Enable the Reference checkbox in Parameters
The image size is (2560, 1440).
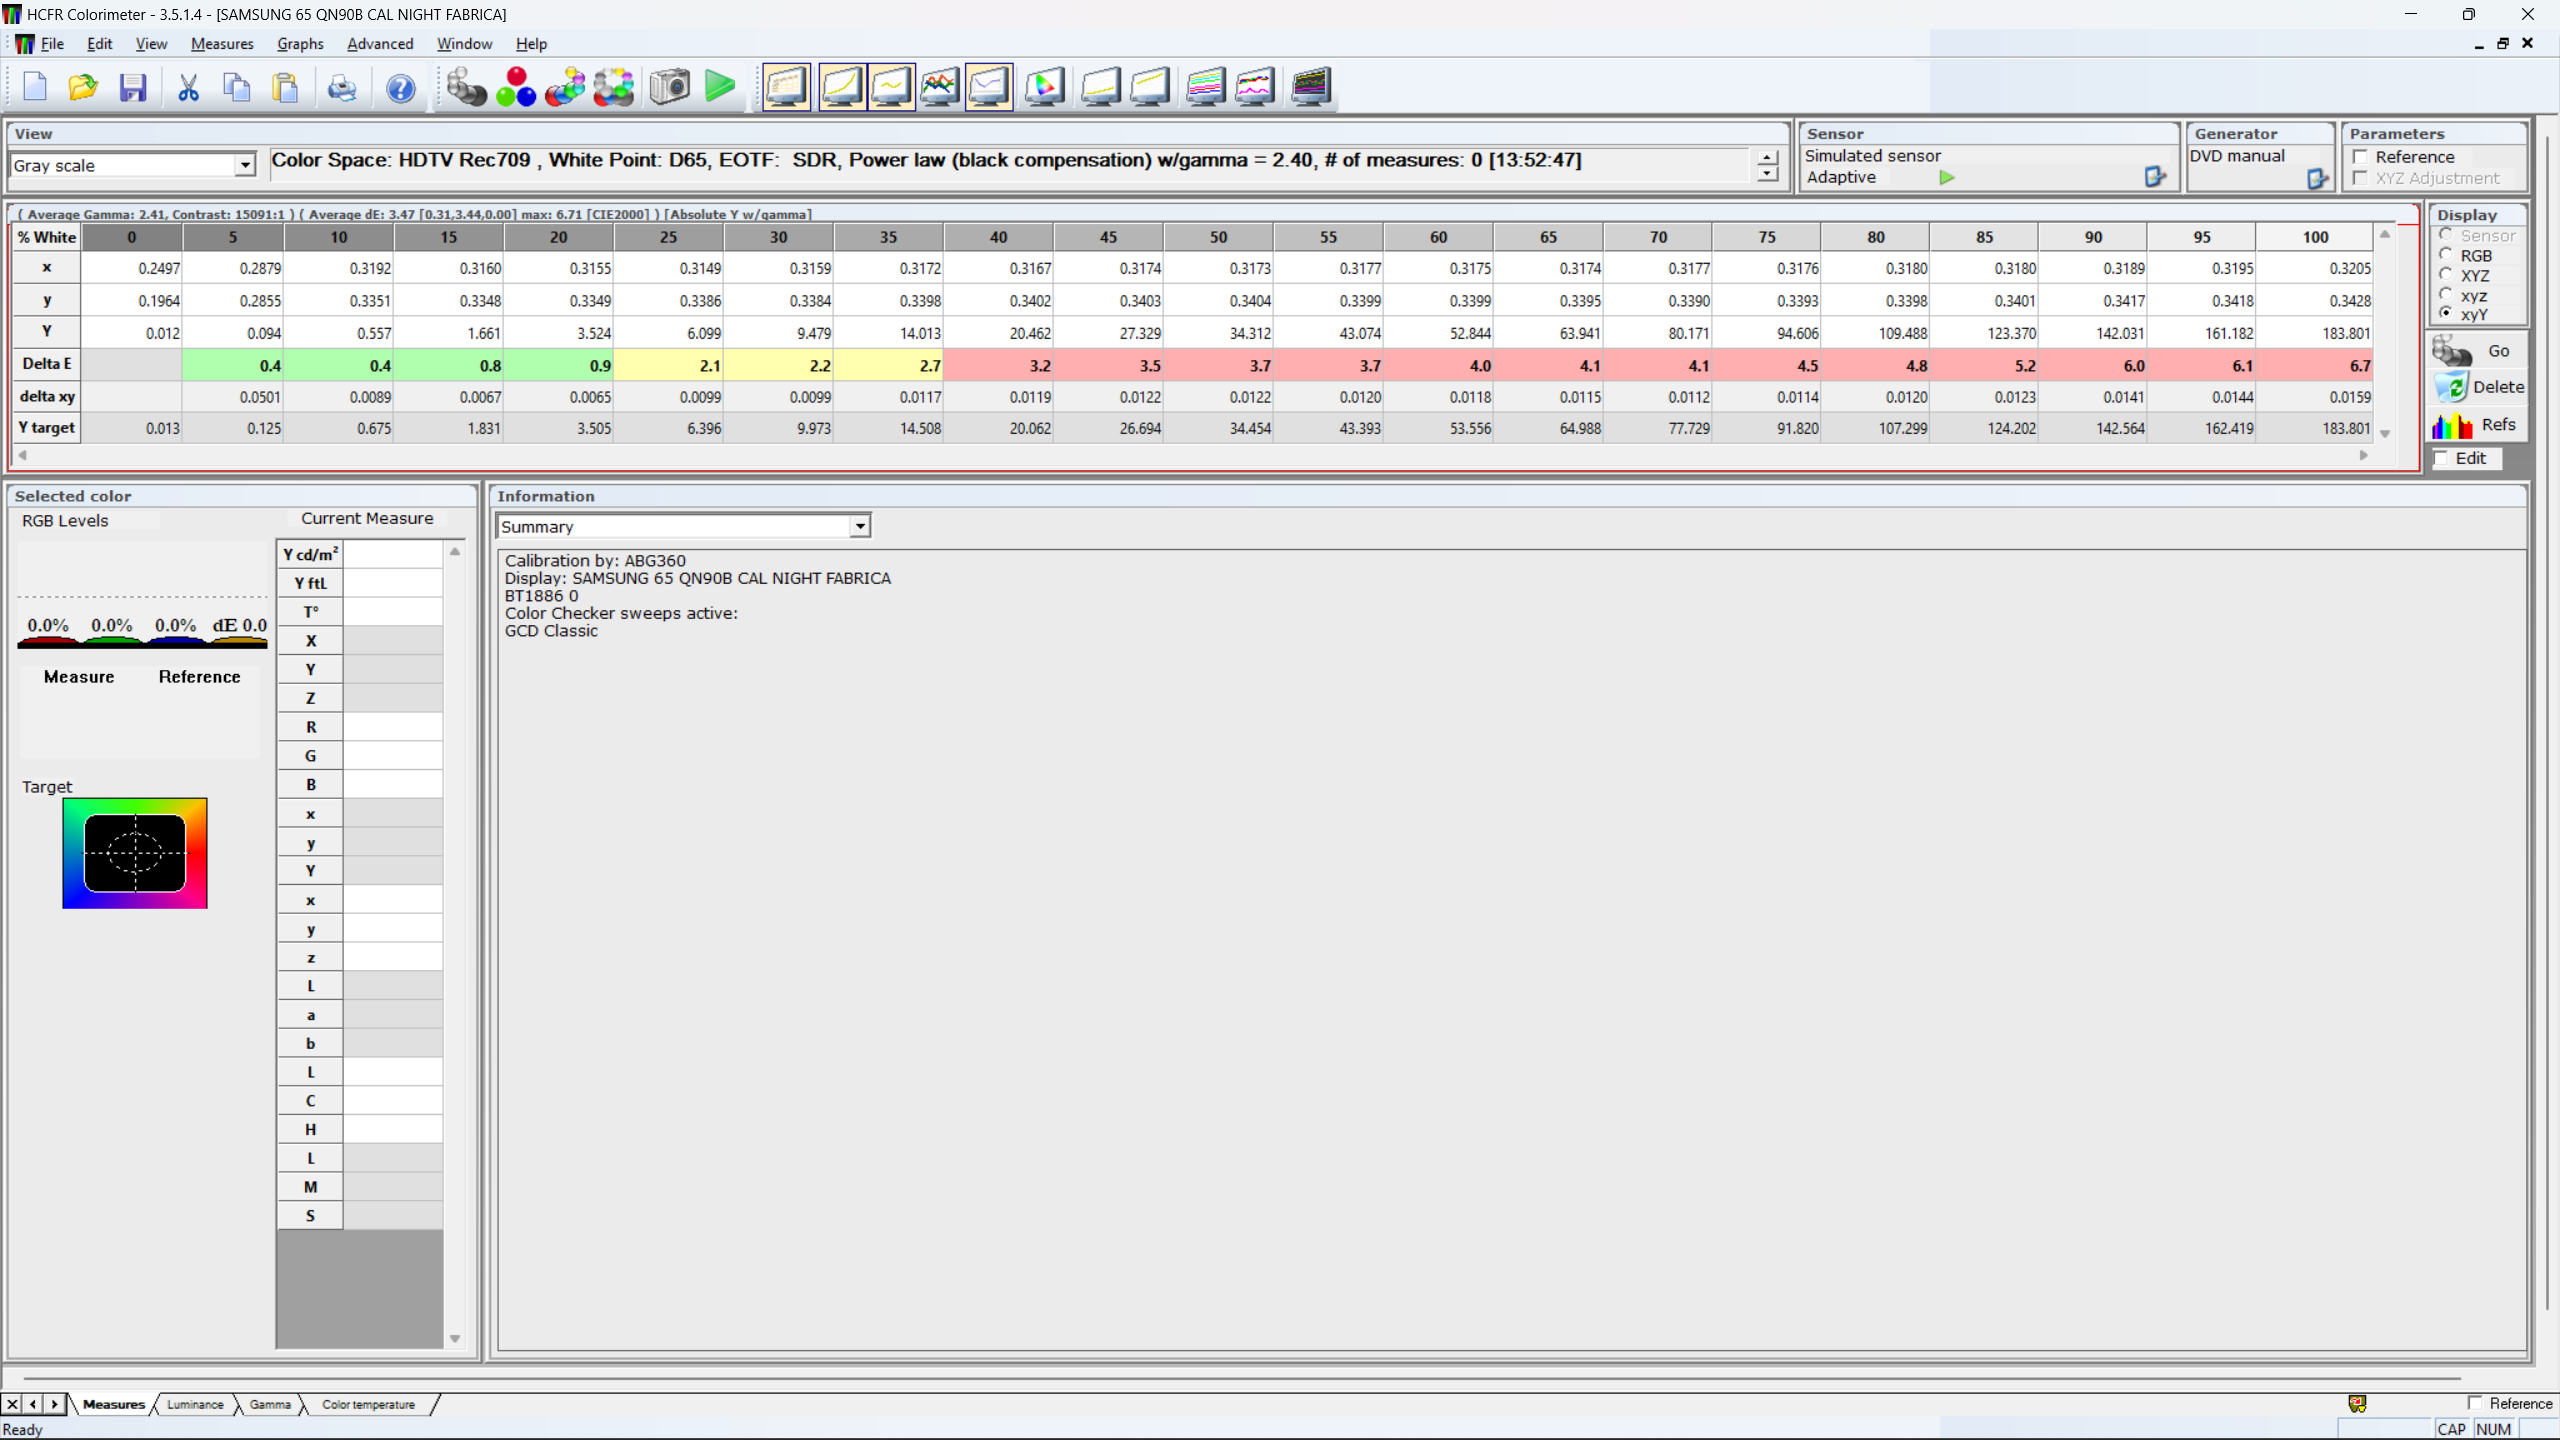pos(2361,157)
